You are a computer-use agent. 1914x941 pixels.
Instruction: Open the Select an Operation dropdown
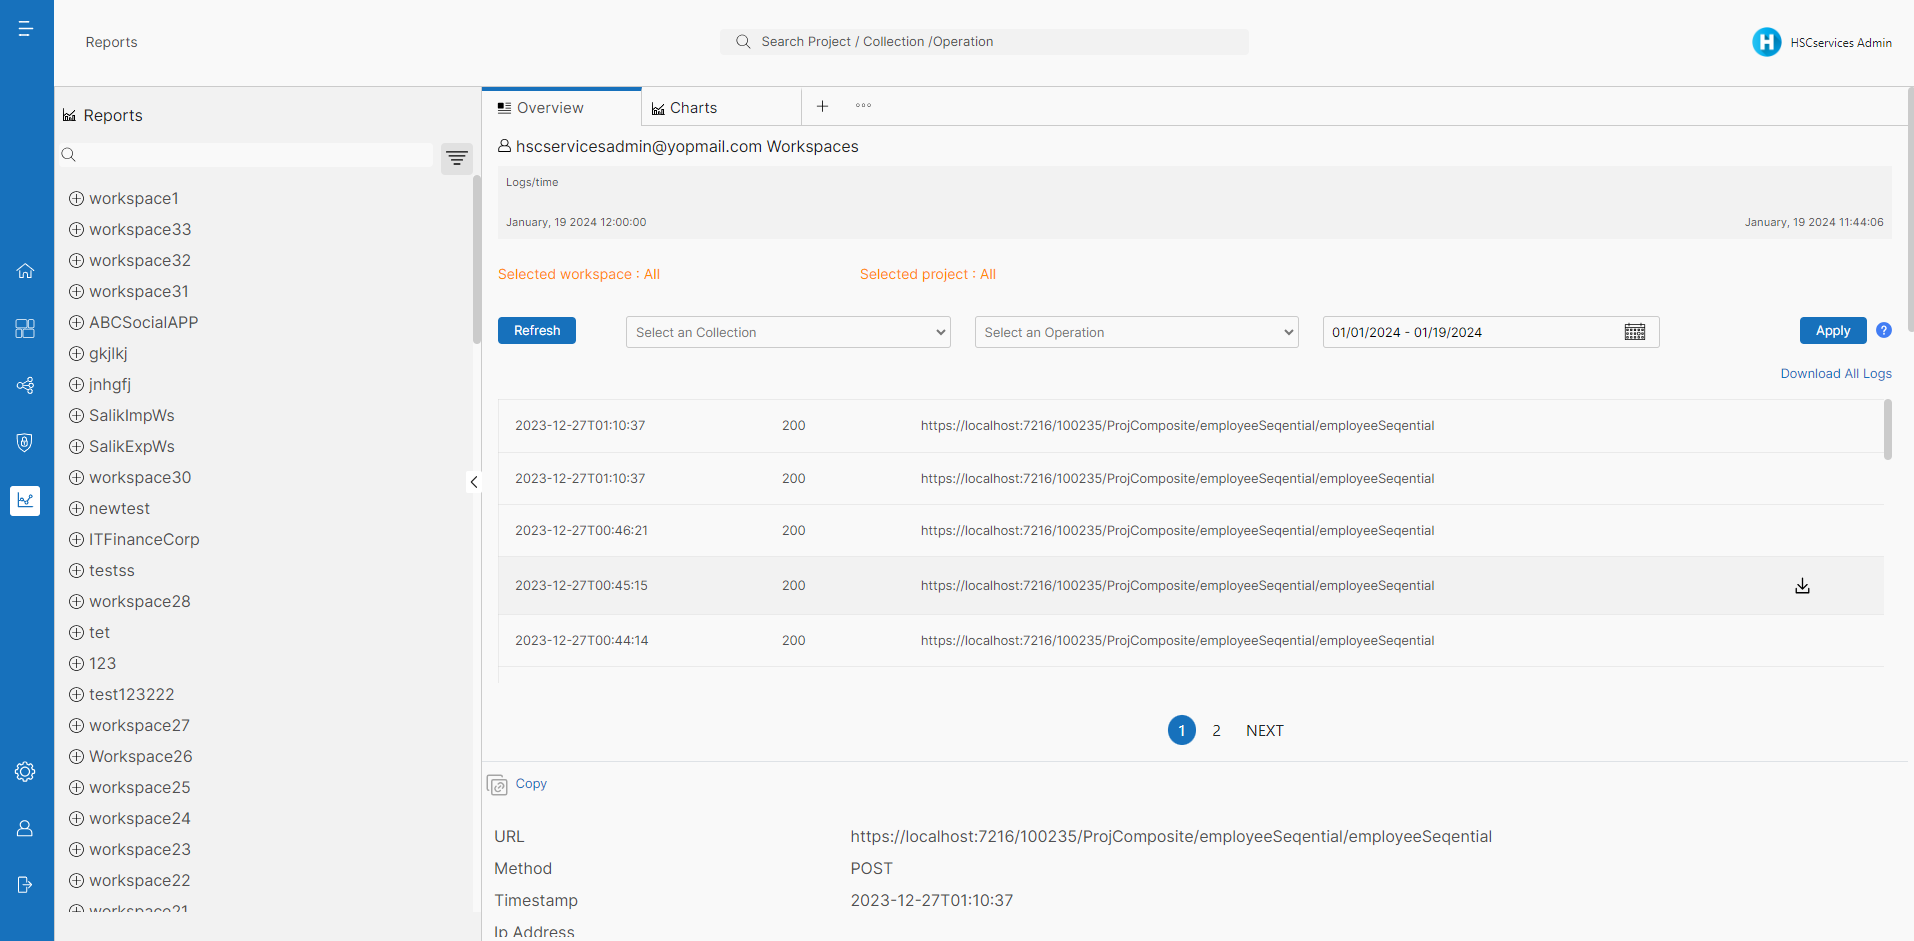pos(1136,332)
